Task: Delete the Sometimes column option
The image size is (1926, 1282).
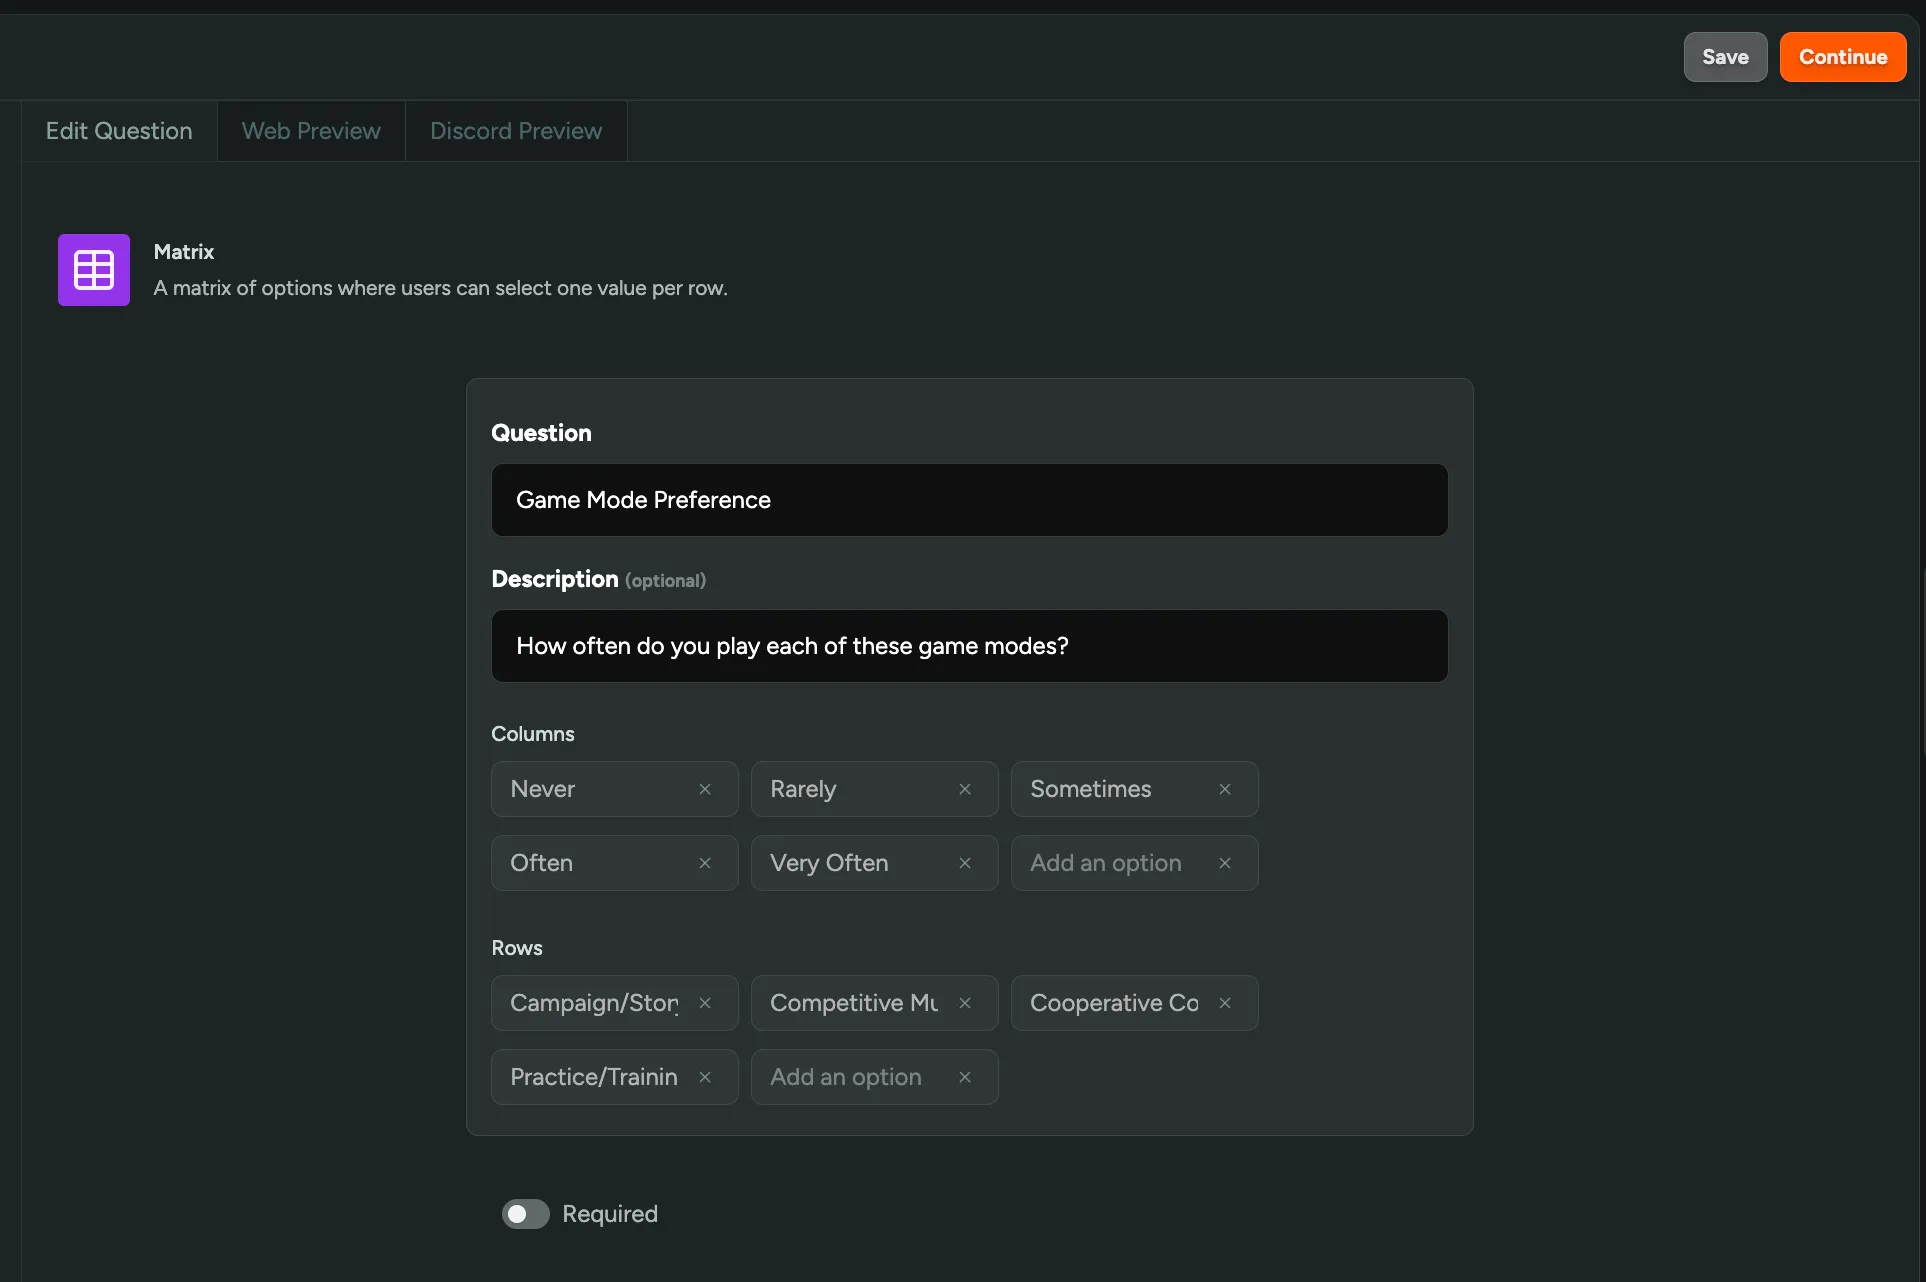Action: click(x=1225, y=789)
